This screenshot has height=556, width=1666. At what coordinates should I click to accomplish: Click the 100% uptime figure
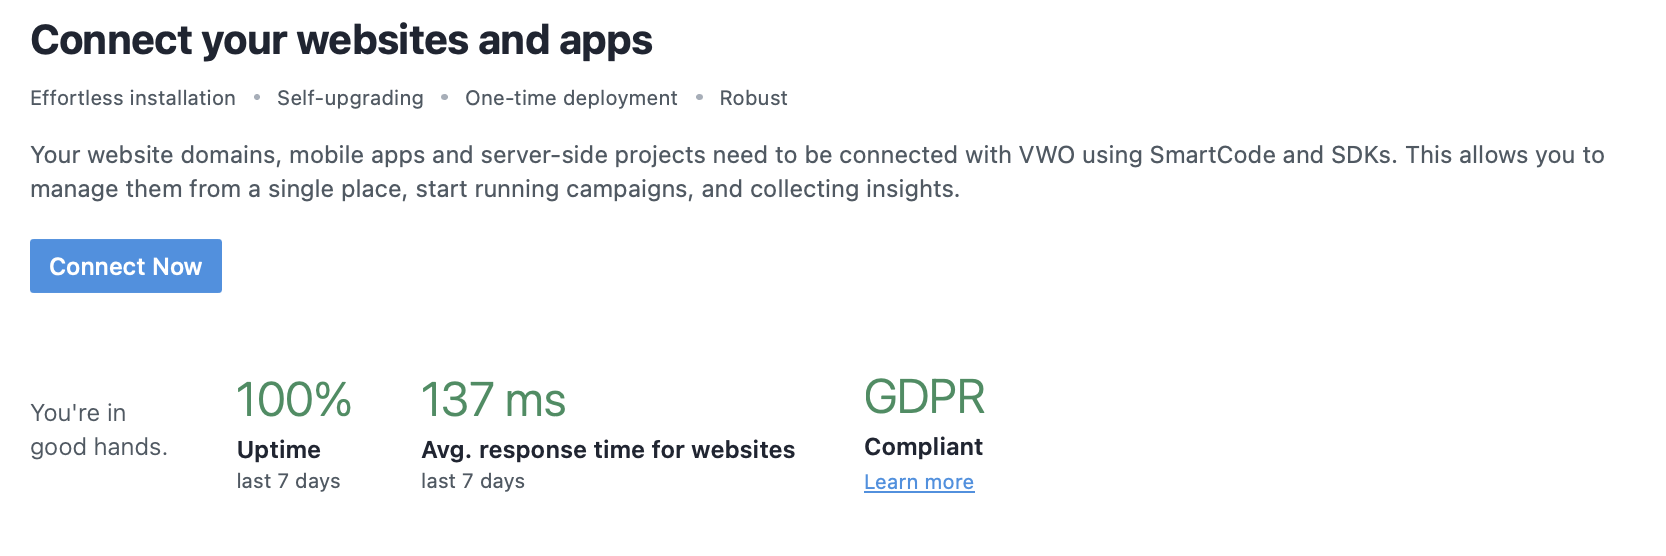294,400
